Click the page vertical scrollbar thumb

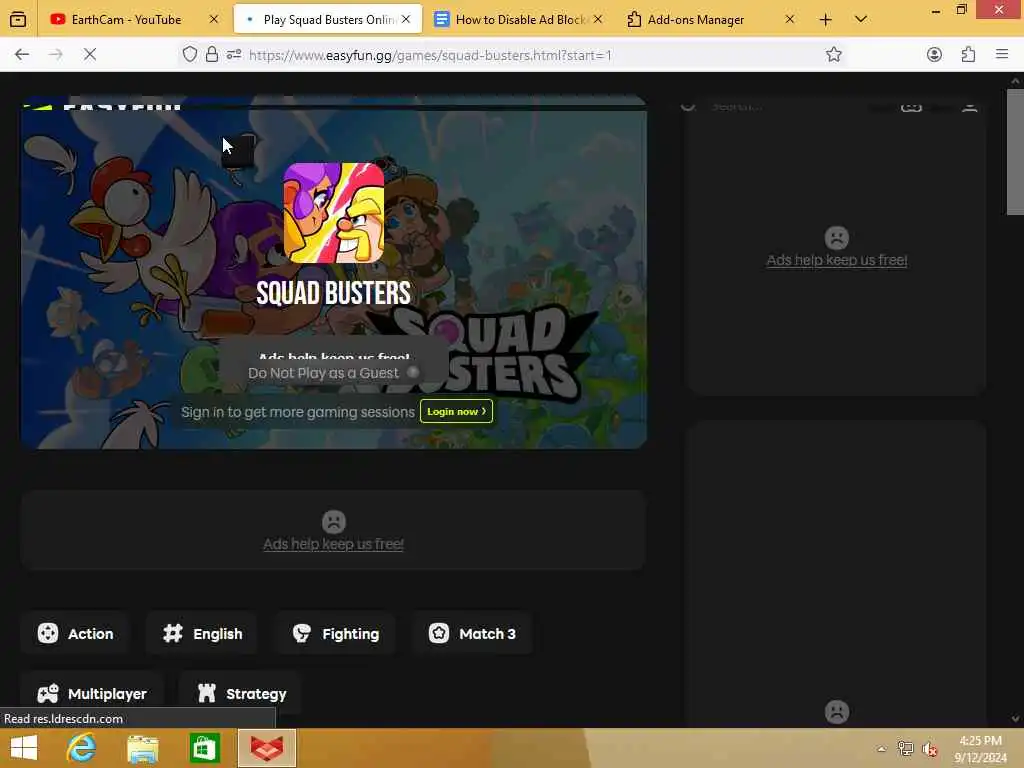pos(1015,152)
